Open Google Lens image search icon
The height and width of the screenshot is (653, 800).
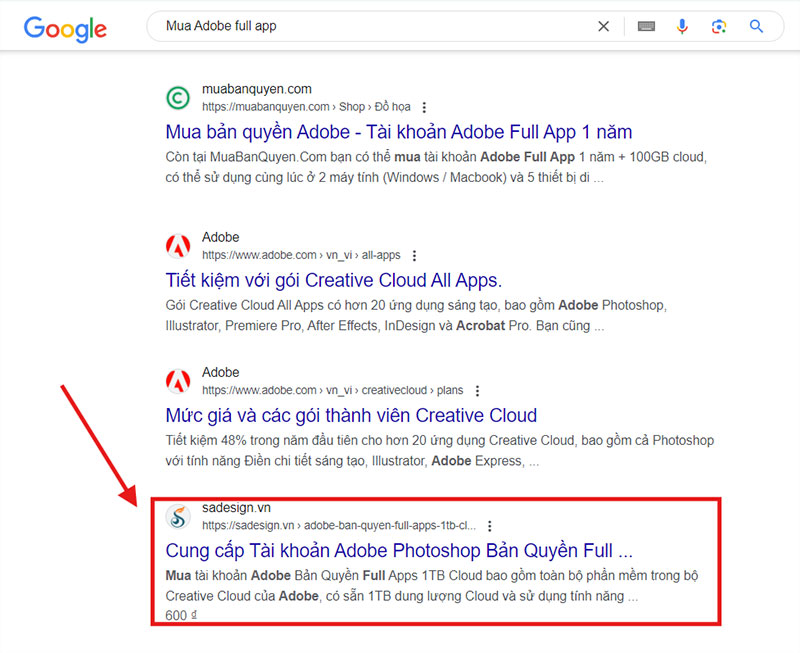[x=719, y=26]
